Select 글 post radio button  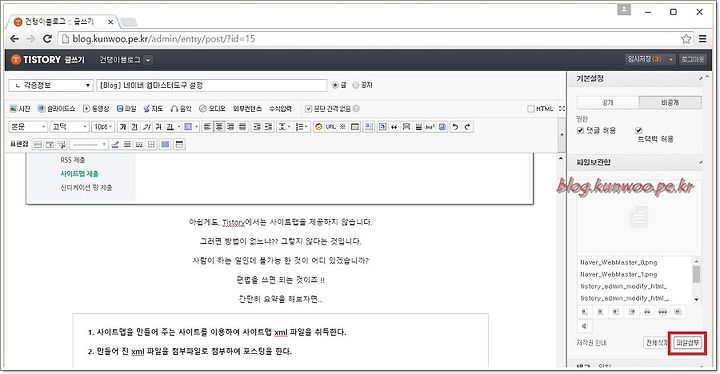(x=335, y=85)
